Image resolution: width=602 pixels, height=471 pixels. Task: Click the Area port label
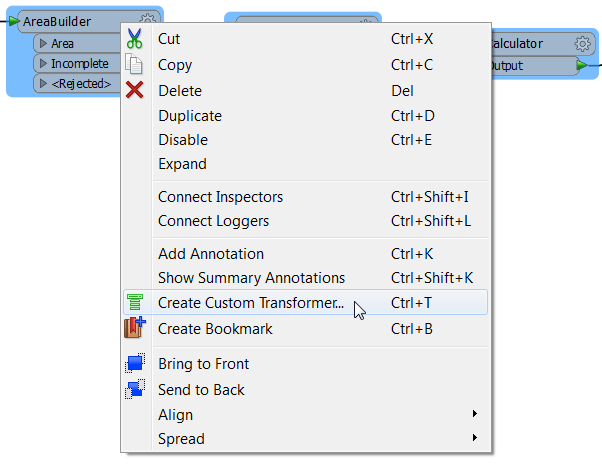point(62,43)
